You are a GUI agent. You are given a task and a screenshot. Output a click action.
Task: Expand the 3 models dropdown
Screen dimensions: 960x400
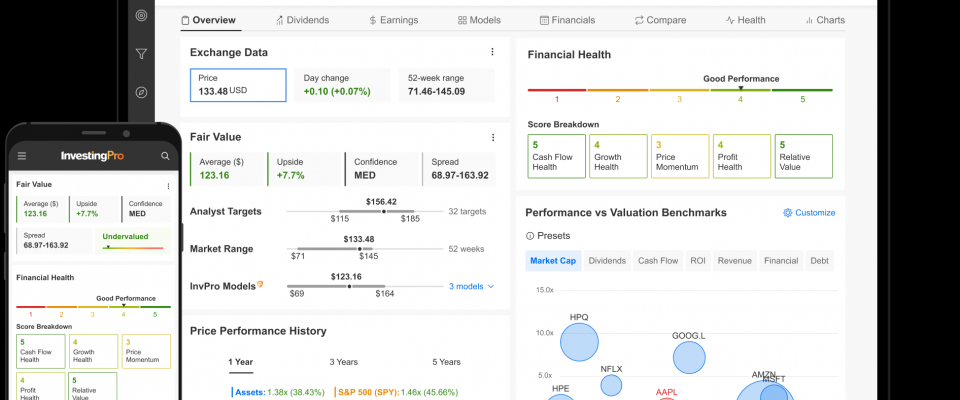(x=471, y=286)
